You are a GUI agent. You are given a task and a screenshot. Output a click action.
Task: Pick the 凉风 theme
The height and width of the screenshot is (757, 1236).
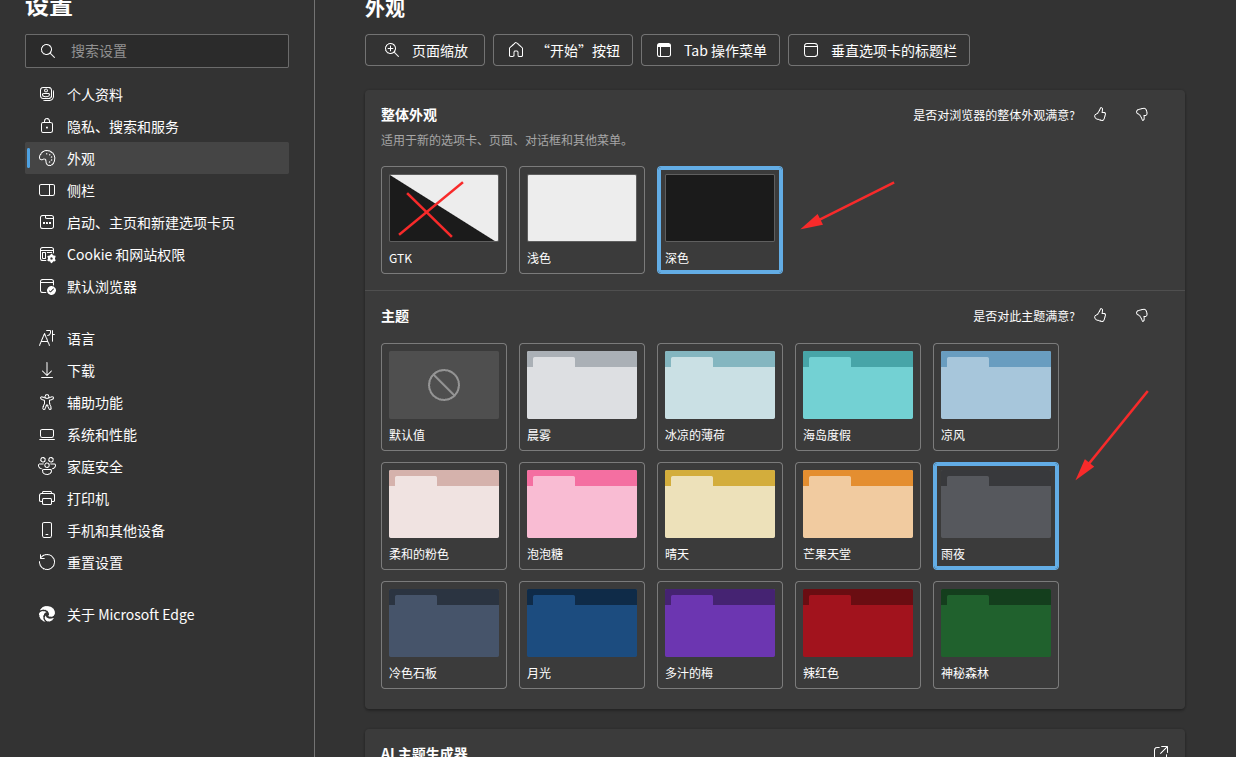click(996, 397)
